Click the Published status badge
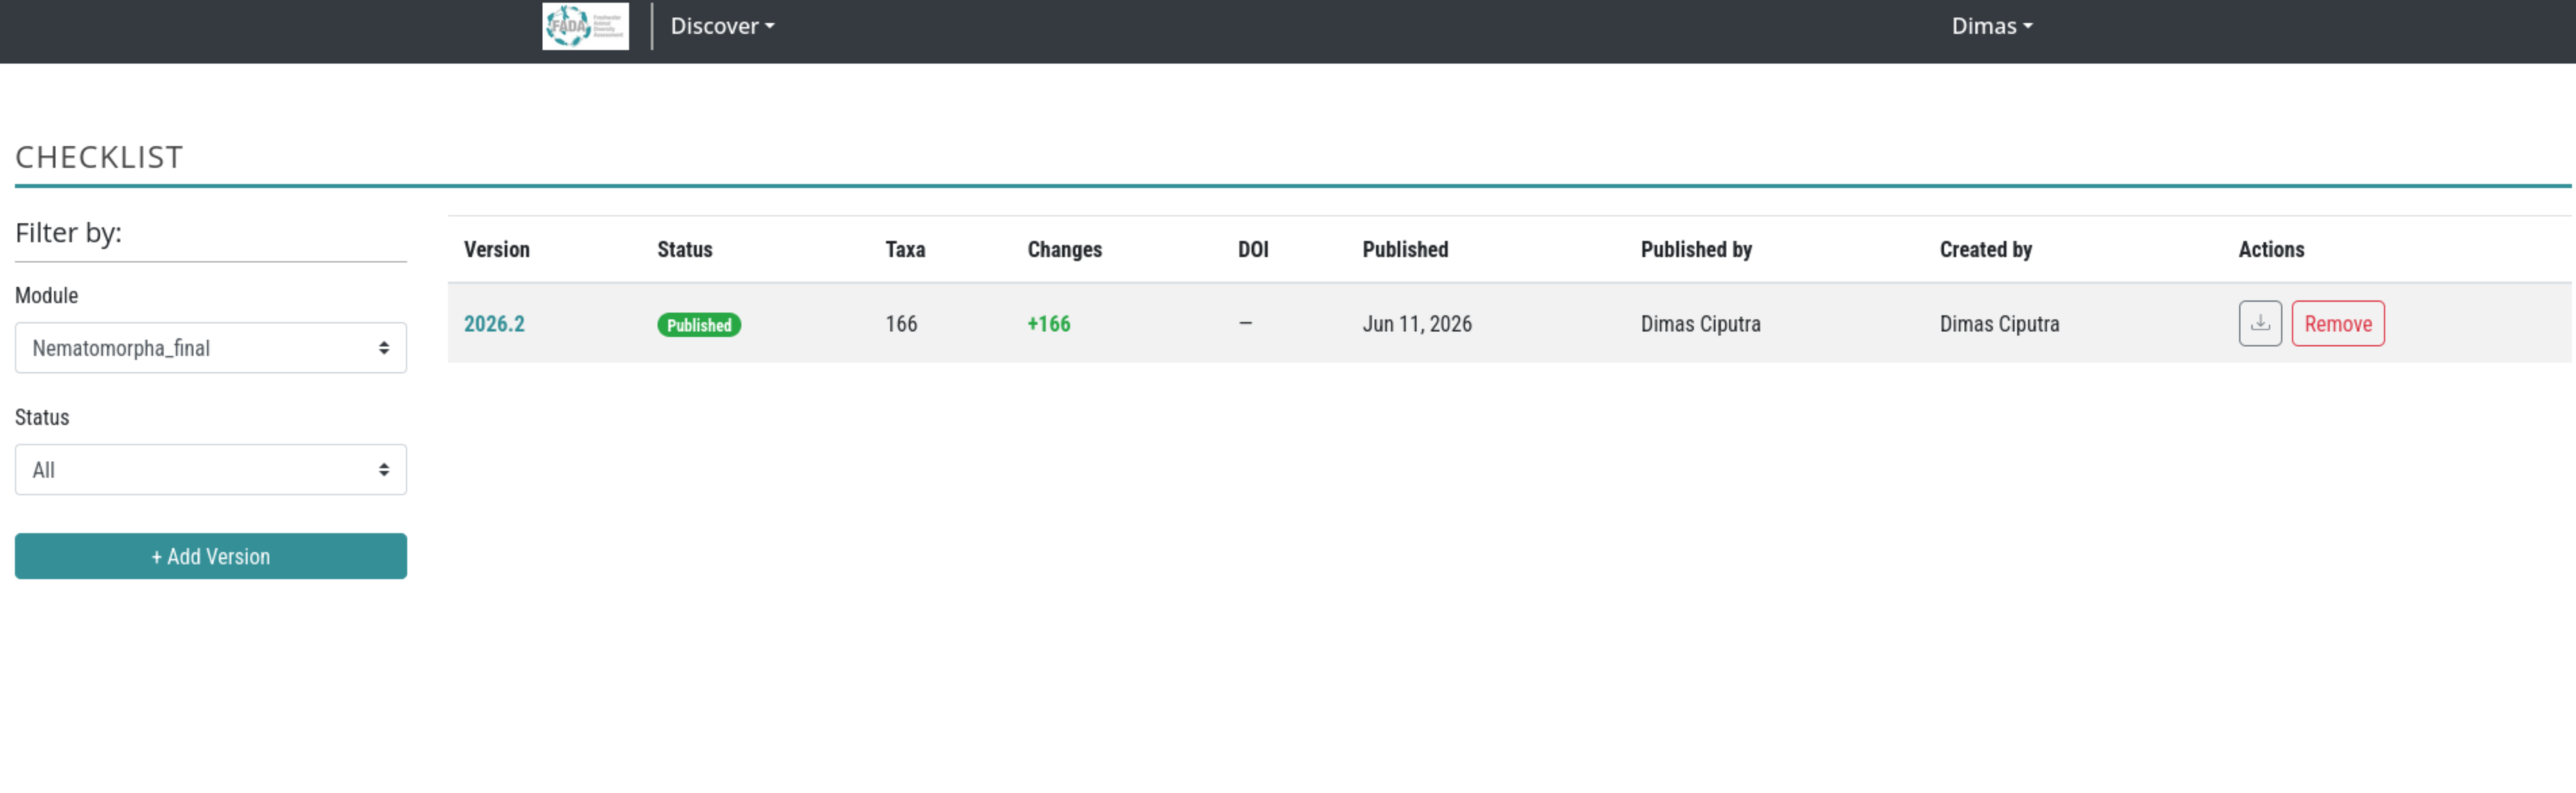The height and width of the screenshot is (793, 2576). tap(699, 325)
